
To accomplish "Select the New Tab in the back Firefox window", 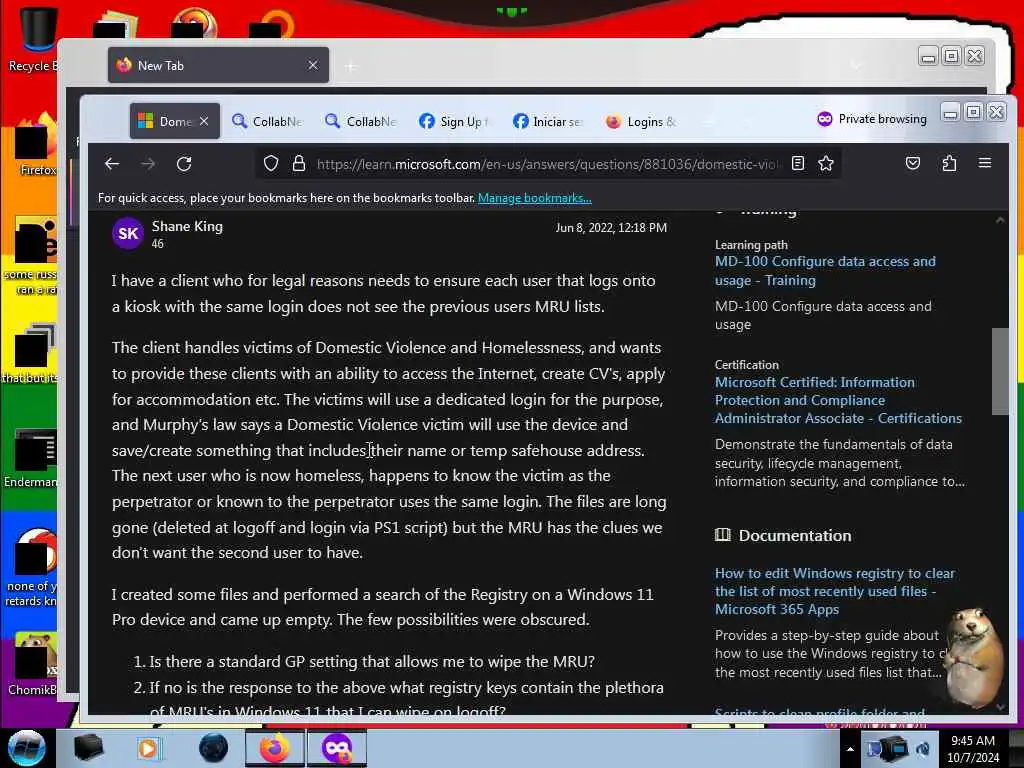I will click(218, 65).
